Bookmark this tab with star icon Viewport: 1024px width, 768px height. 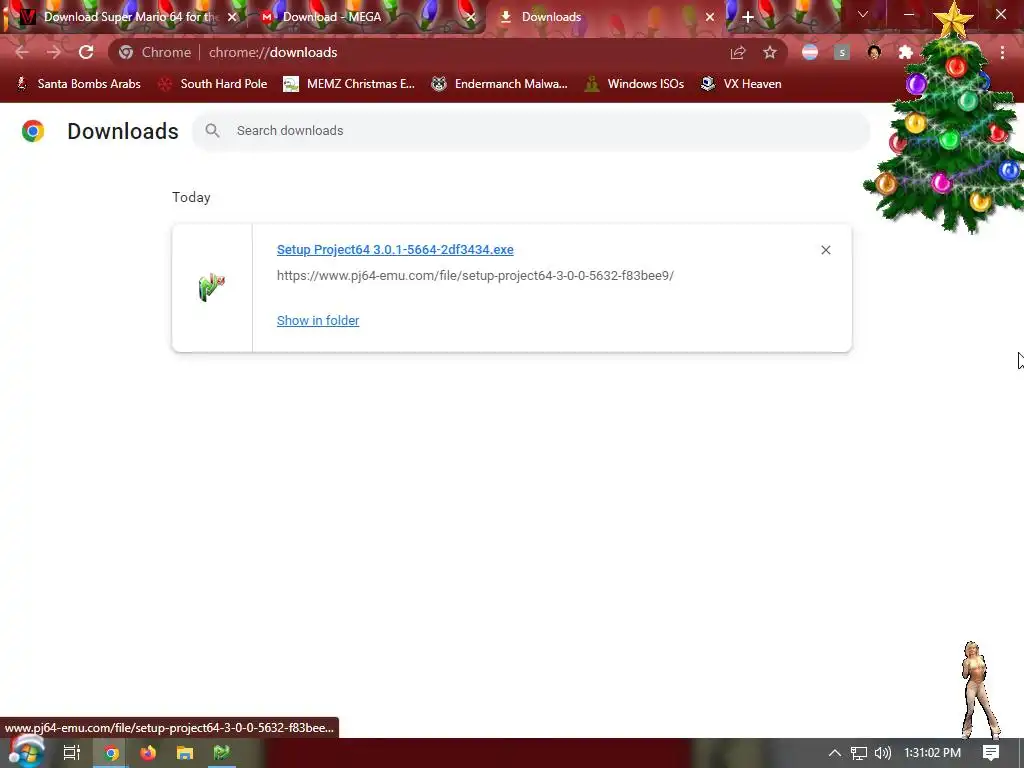[770, 52]
